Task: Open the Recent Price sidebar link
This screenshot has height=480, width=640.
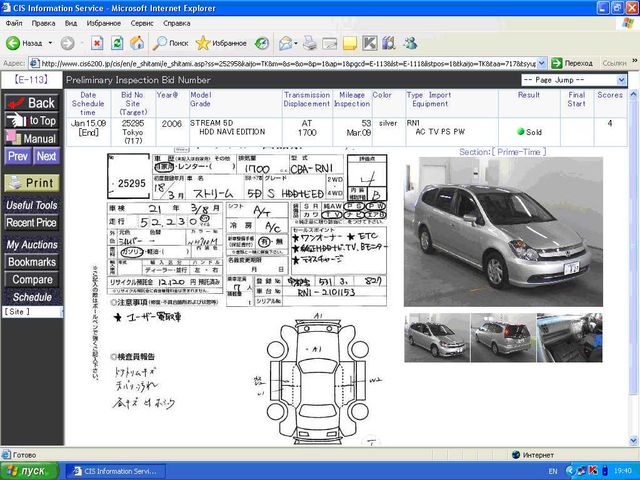Action: tap(32, 223)
